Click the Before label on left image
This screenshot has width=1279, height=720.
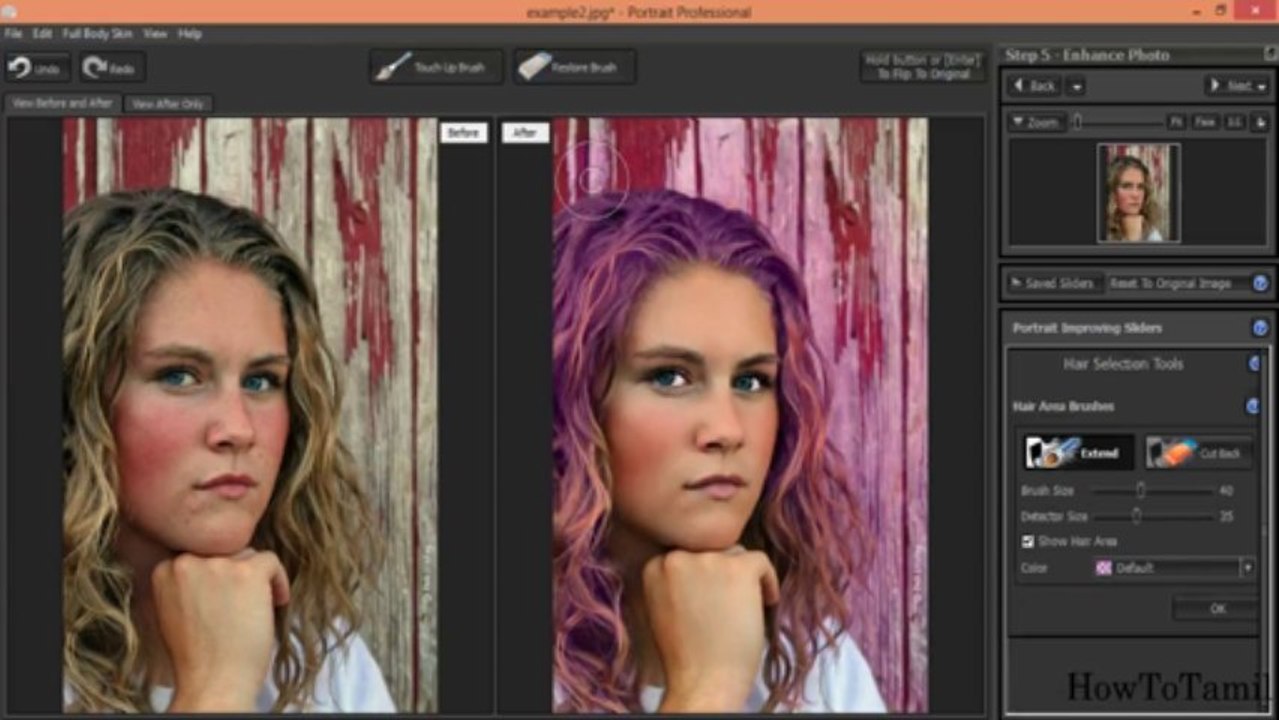point(463,133)
